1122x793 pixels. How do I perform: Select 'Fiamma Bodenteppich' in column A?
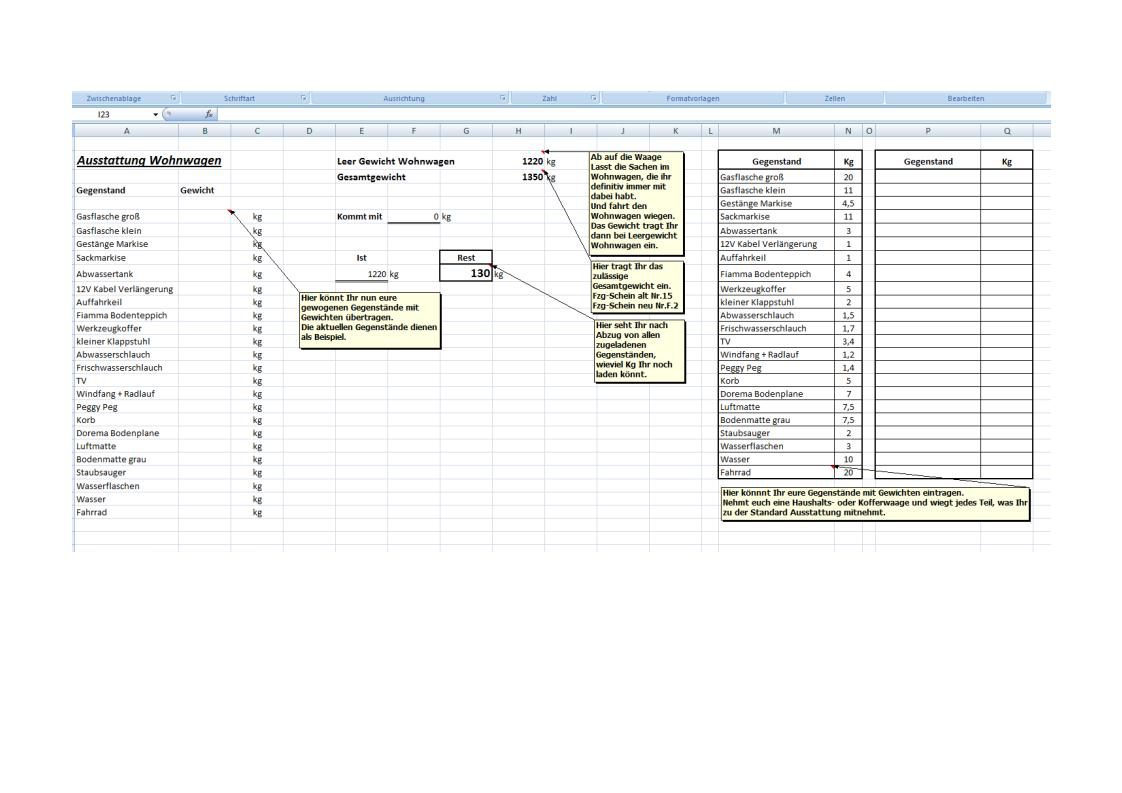tap(122, 316)
